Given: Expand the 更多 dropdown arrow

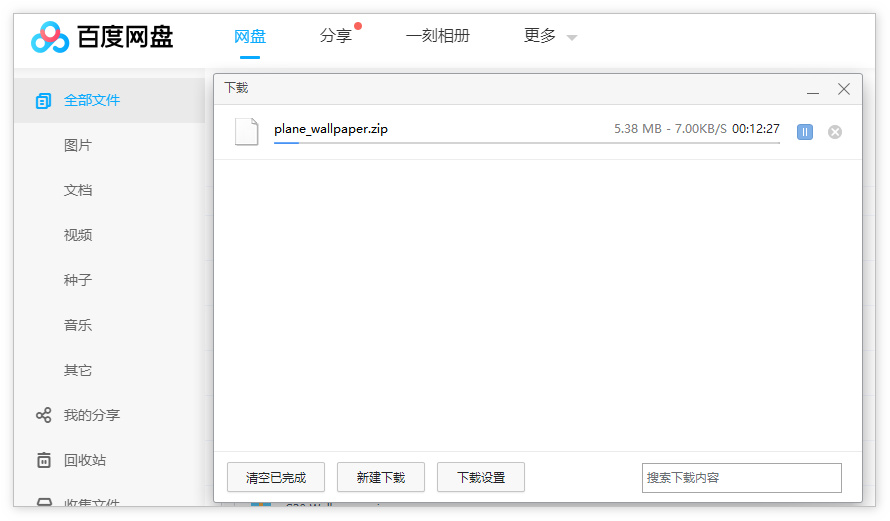Looking at the screenshot, I should pyautogui.click(x=572, y=38).
